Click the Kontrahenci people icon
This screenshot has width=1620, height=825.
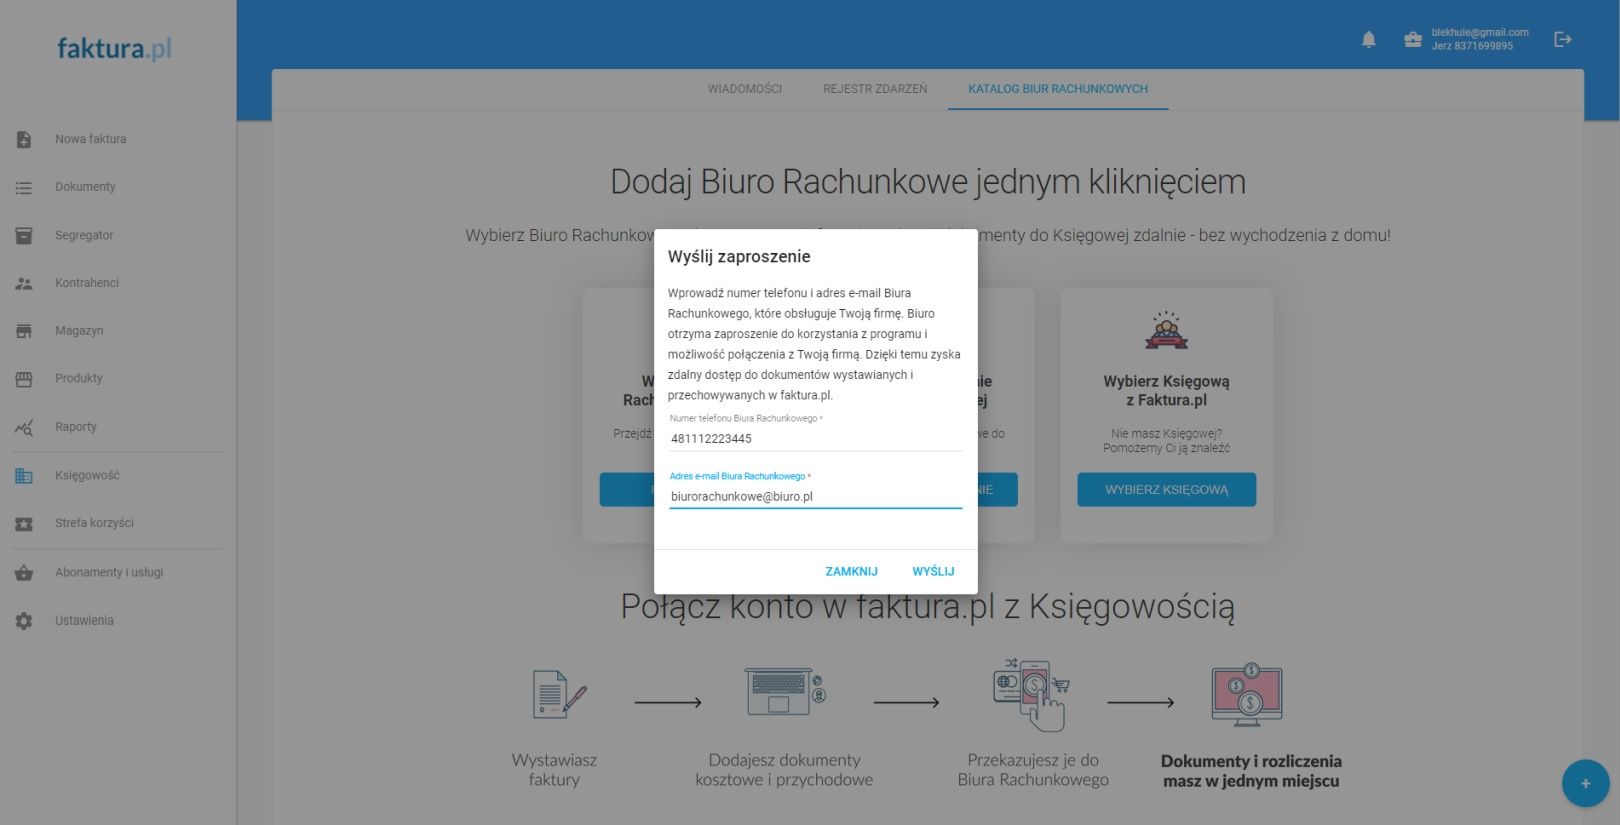(x=24, y=284)
